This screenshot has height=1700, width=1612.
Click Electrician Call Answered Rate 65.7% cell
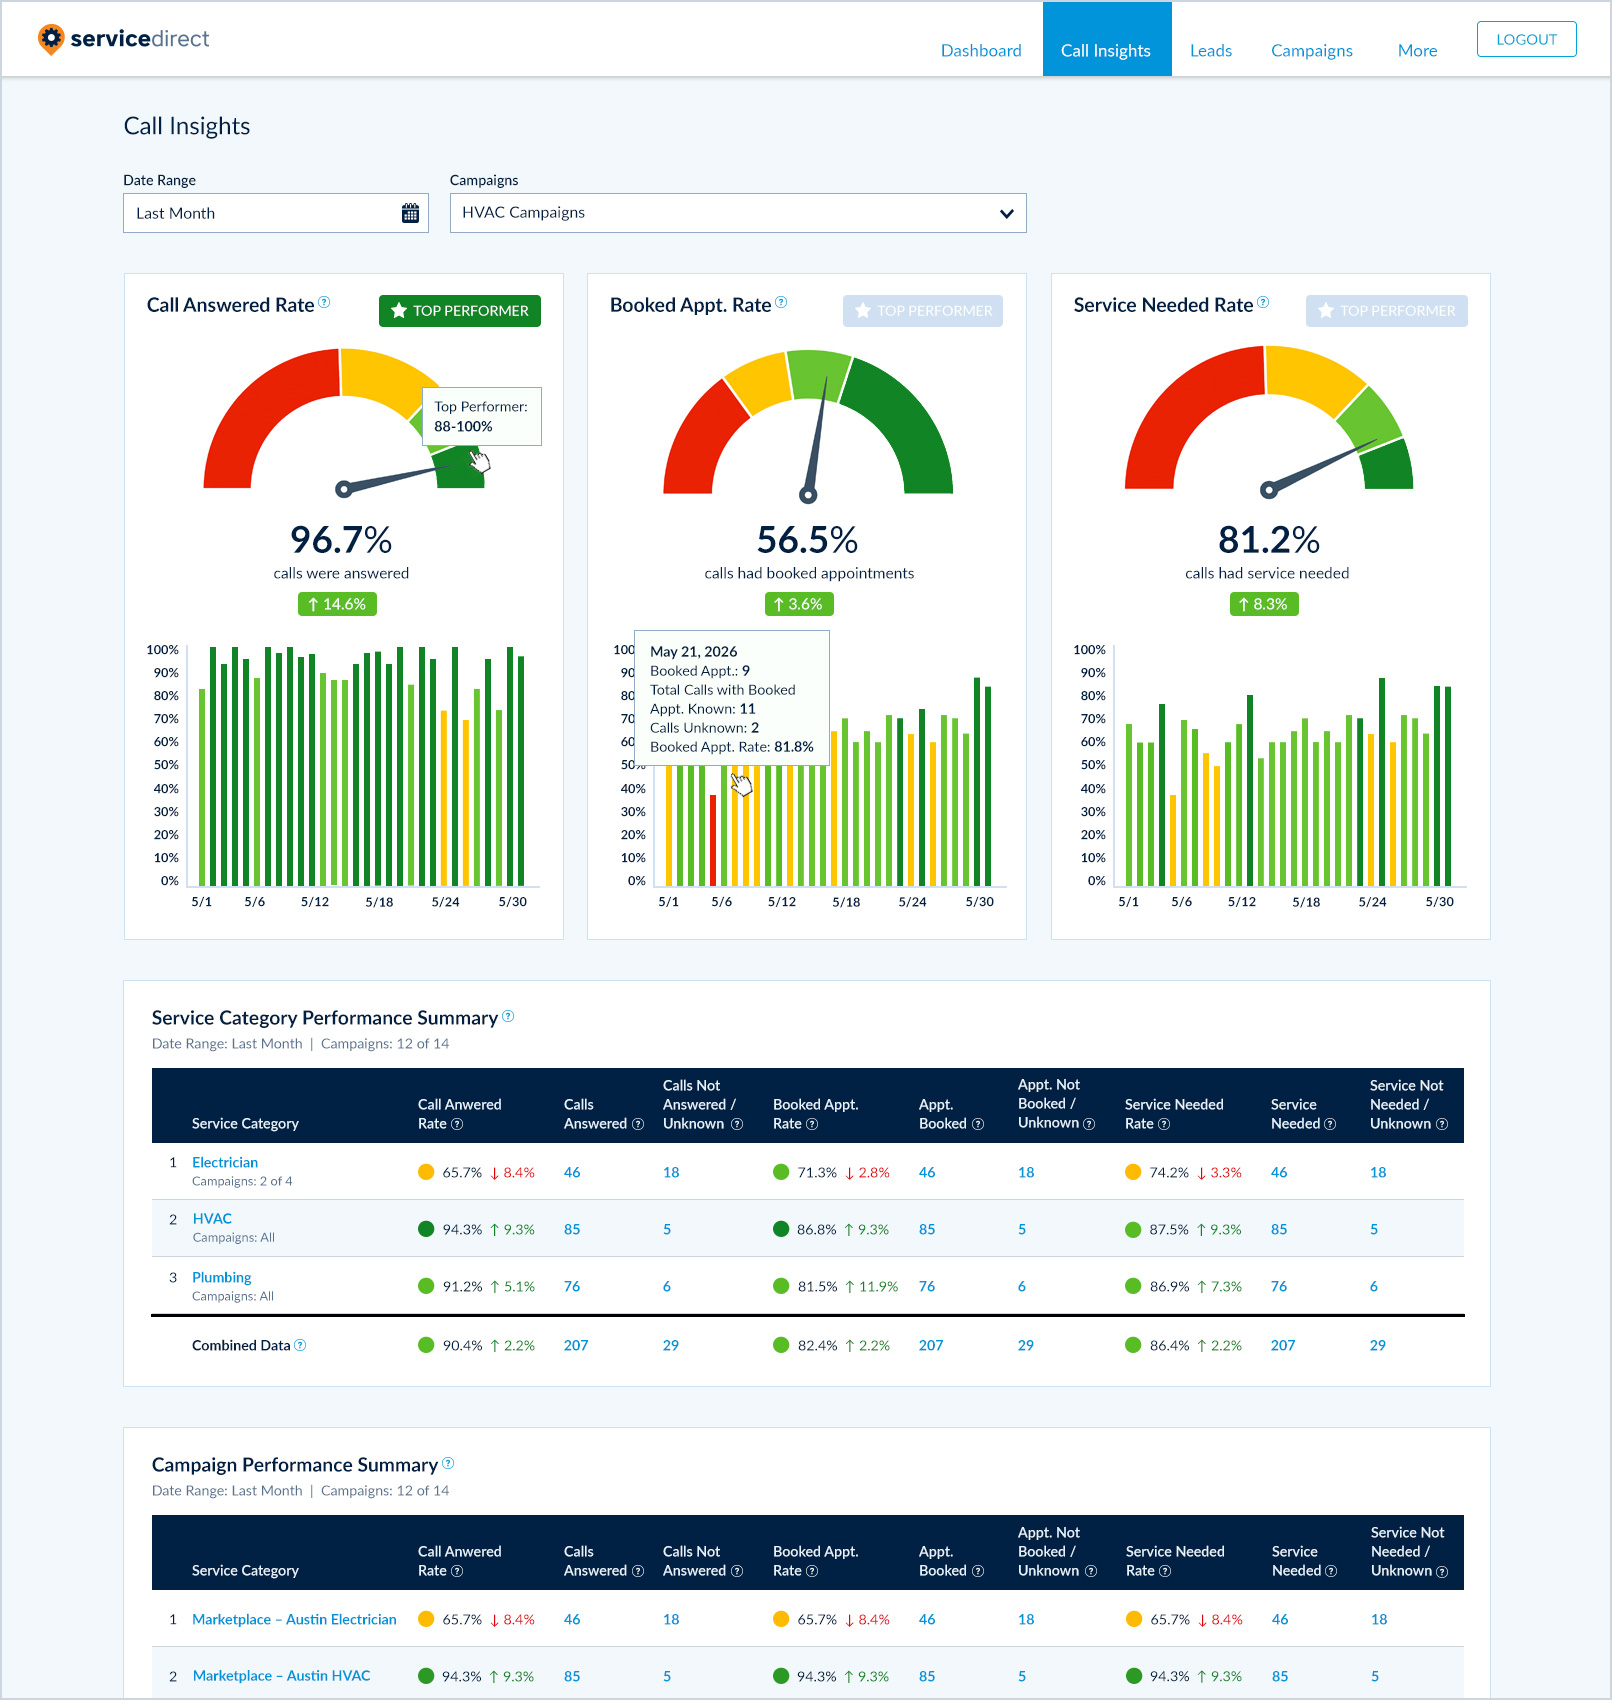(x=462, y=1172)
